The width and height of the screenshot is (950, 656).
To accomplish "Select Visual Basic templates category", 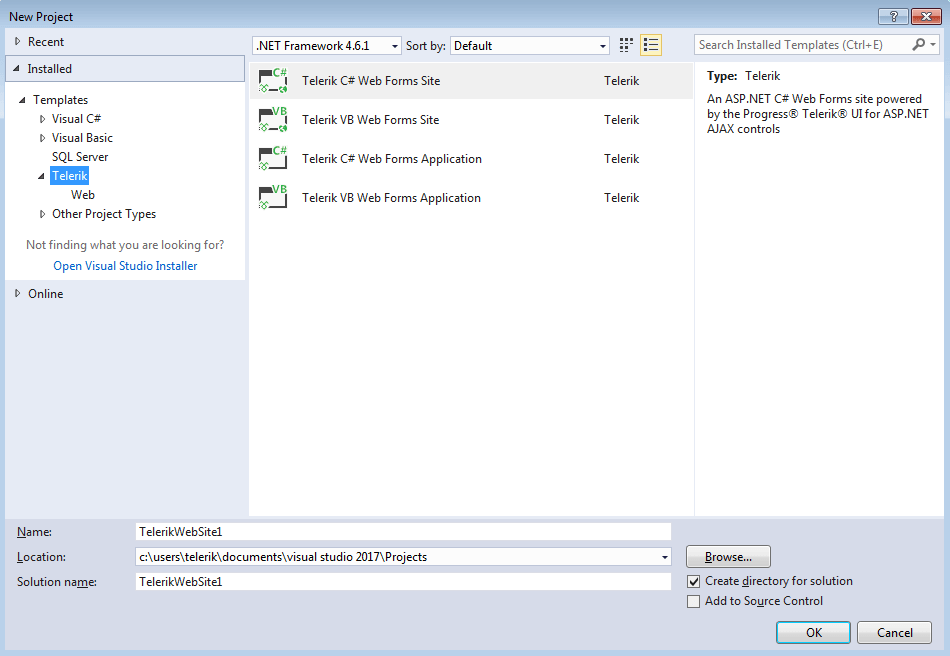I will 82,138.
